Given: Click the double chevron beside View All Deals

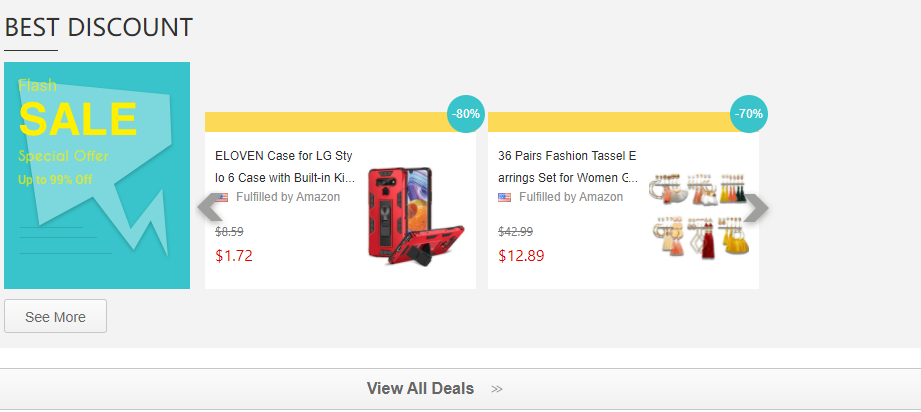Looking at the screenshot, I should tap(497, 389).
